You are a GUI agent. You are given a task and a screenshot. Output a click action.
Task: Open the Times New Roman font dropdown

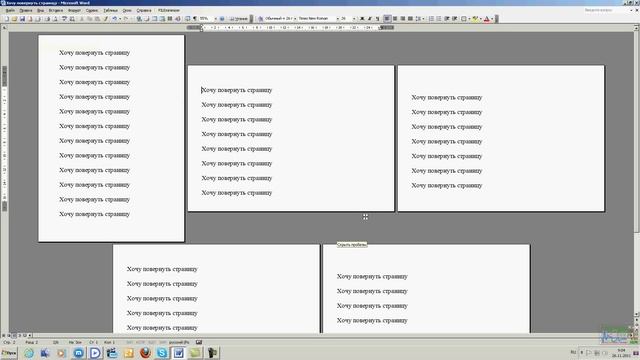[x=338, y=19]
